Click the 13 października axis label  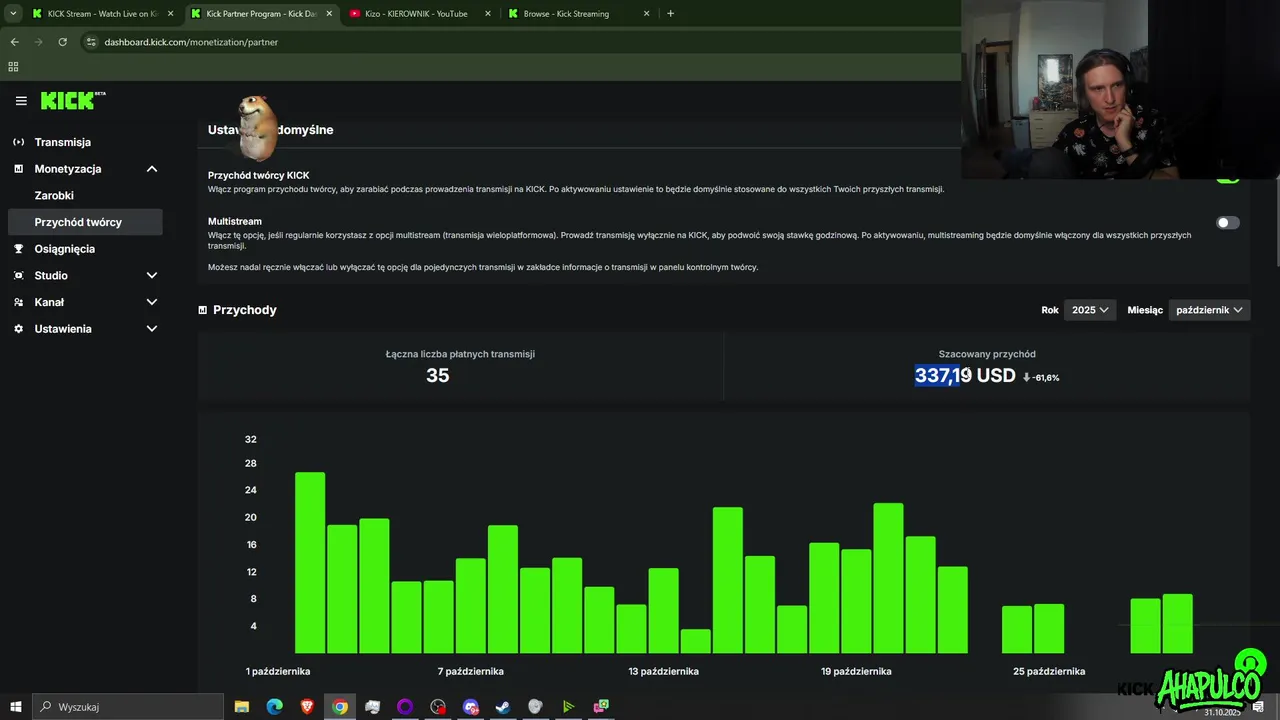click(663, 671)
